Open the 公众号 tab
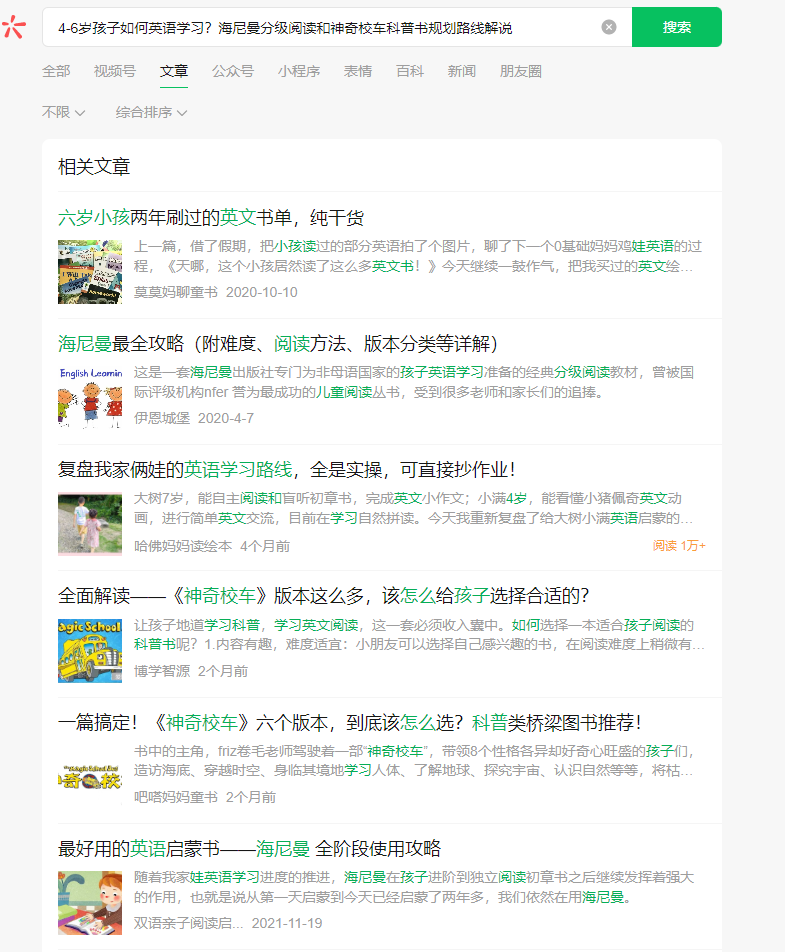This screenshot has width=785, height=952. click(x=233, y=71)
